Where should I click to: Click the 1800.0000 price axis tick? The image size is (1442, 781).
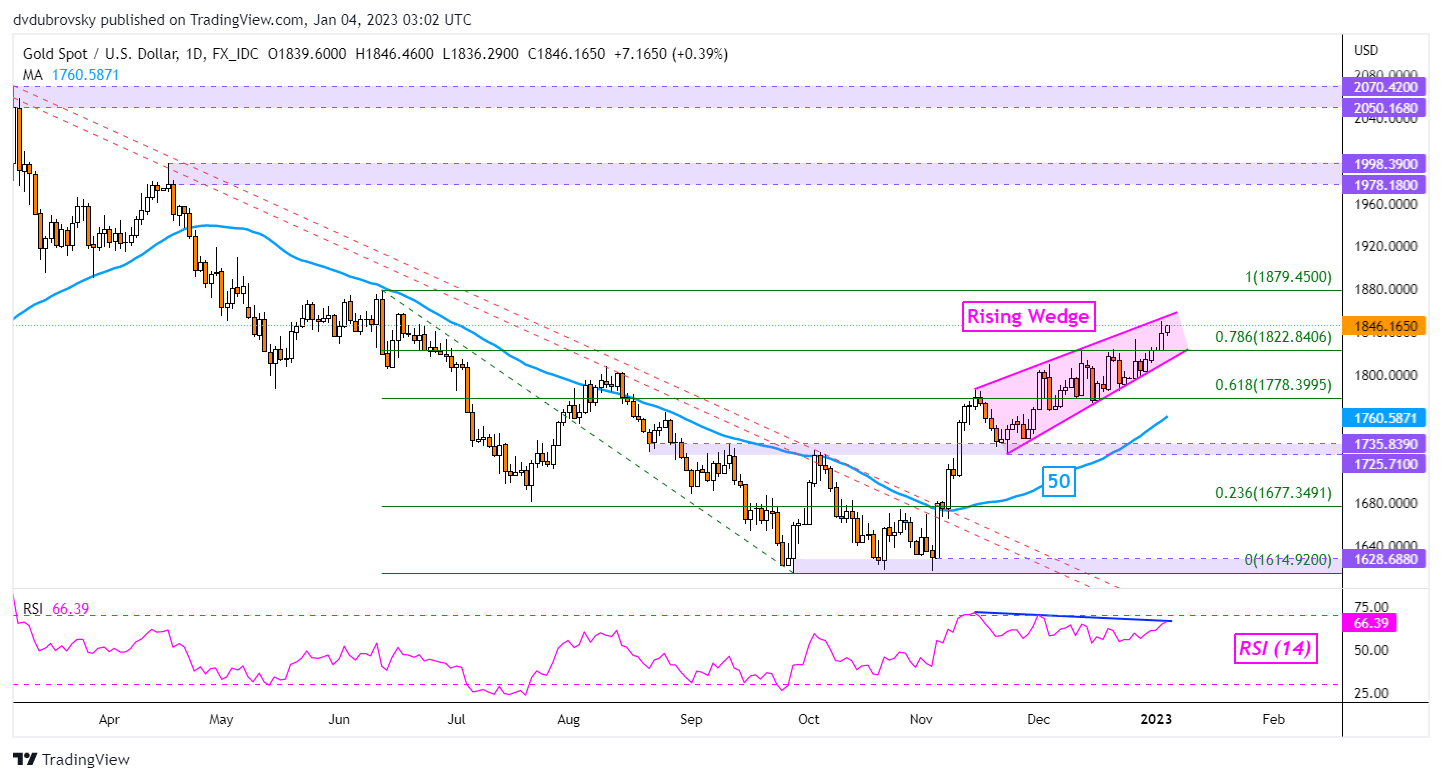[1388, 375]
